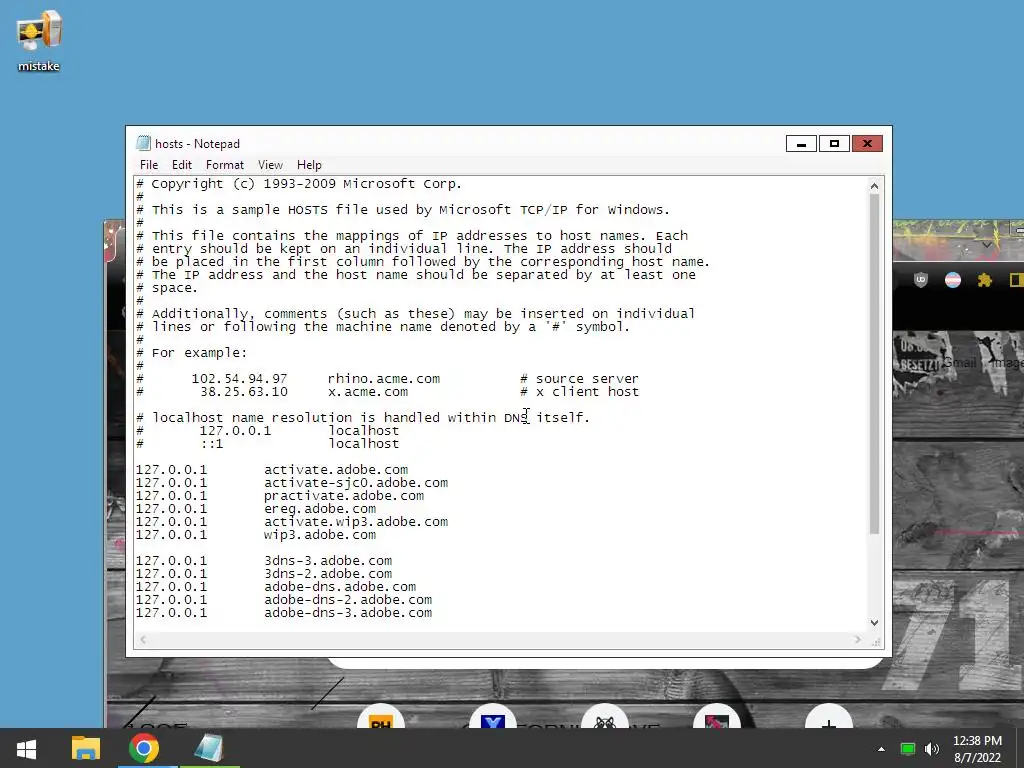
Task: Show hidden system tray icons
Action: [x=881, y=749]
